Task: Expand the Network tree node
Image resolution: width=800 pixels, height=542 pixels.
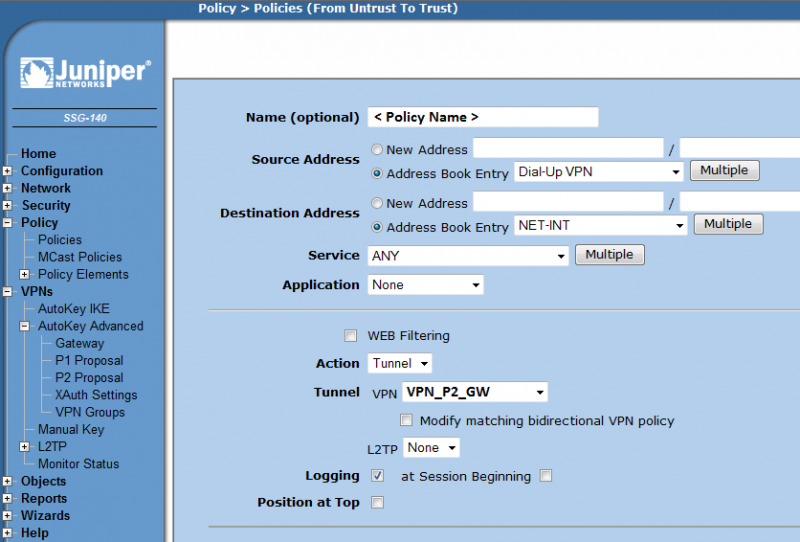Action: [x=7, y=188]
